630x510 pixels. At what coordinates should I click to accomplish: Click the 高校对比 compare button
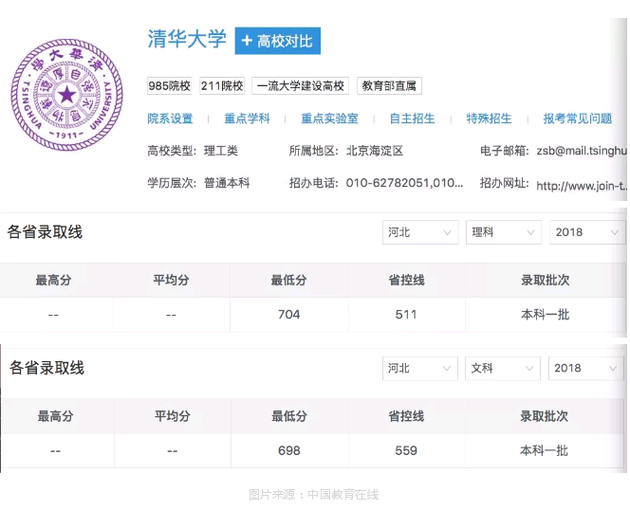pyautogui.click(x=278, y=41)
